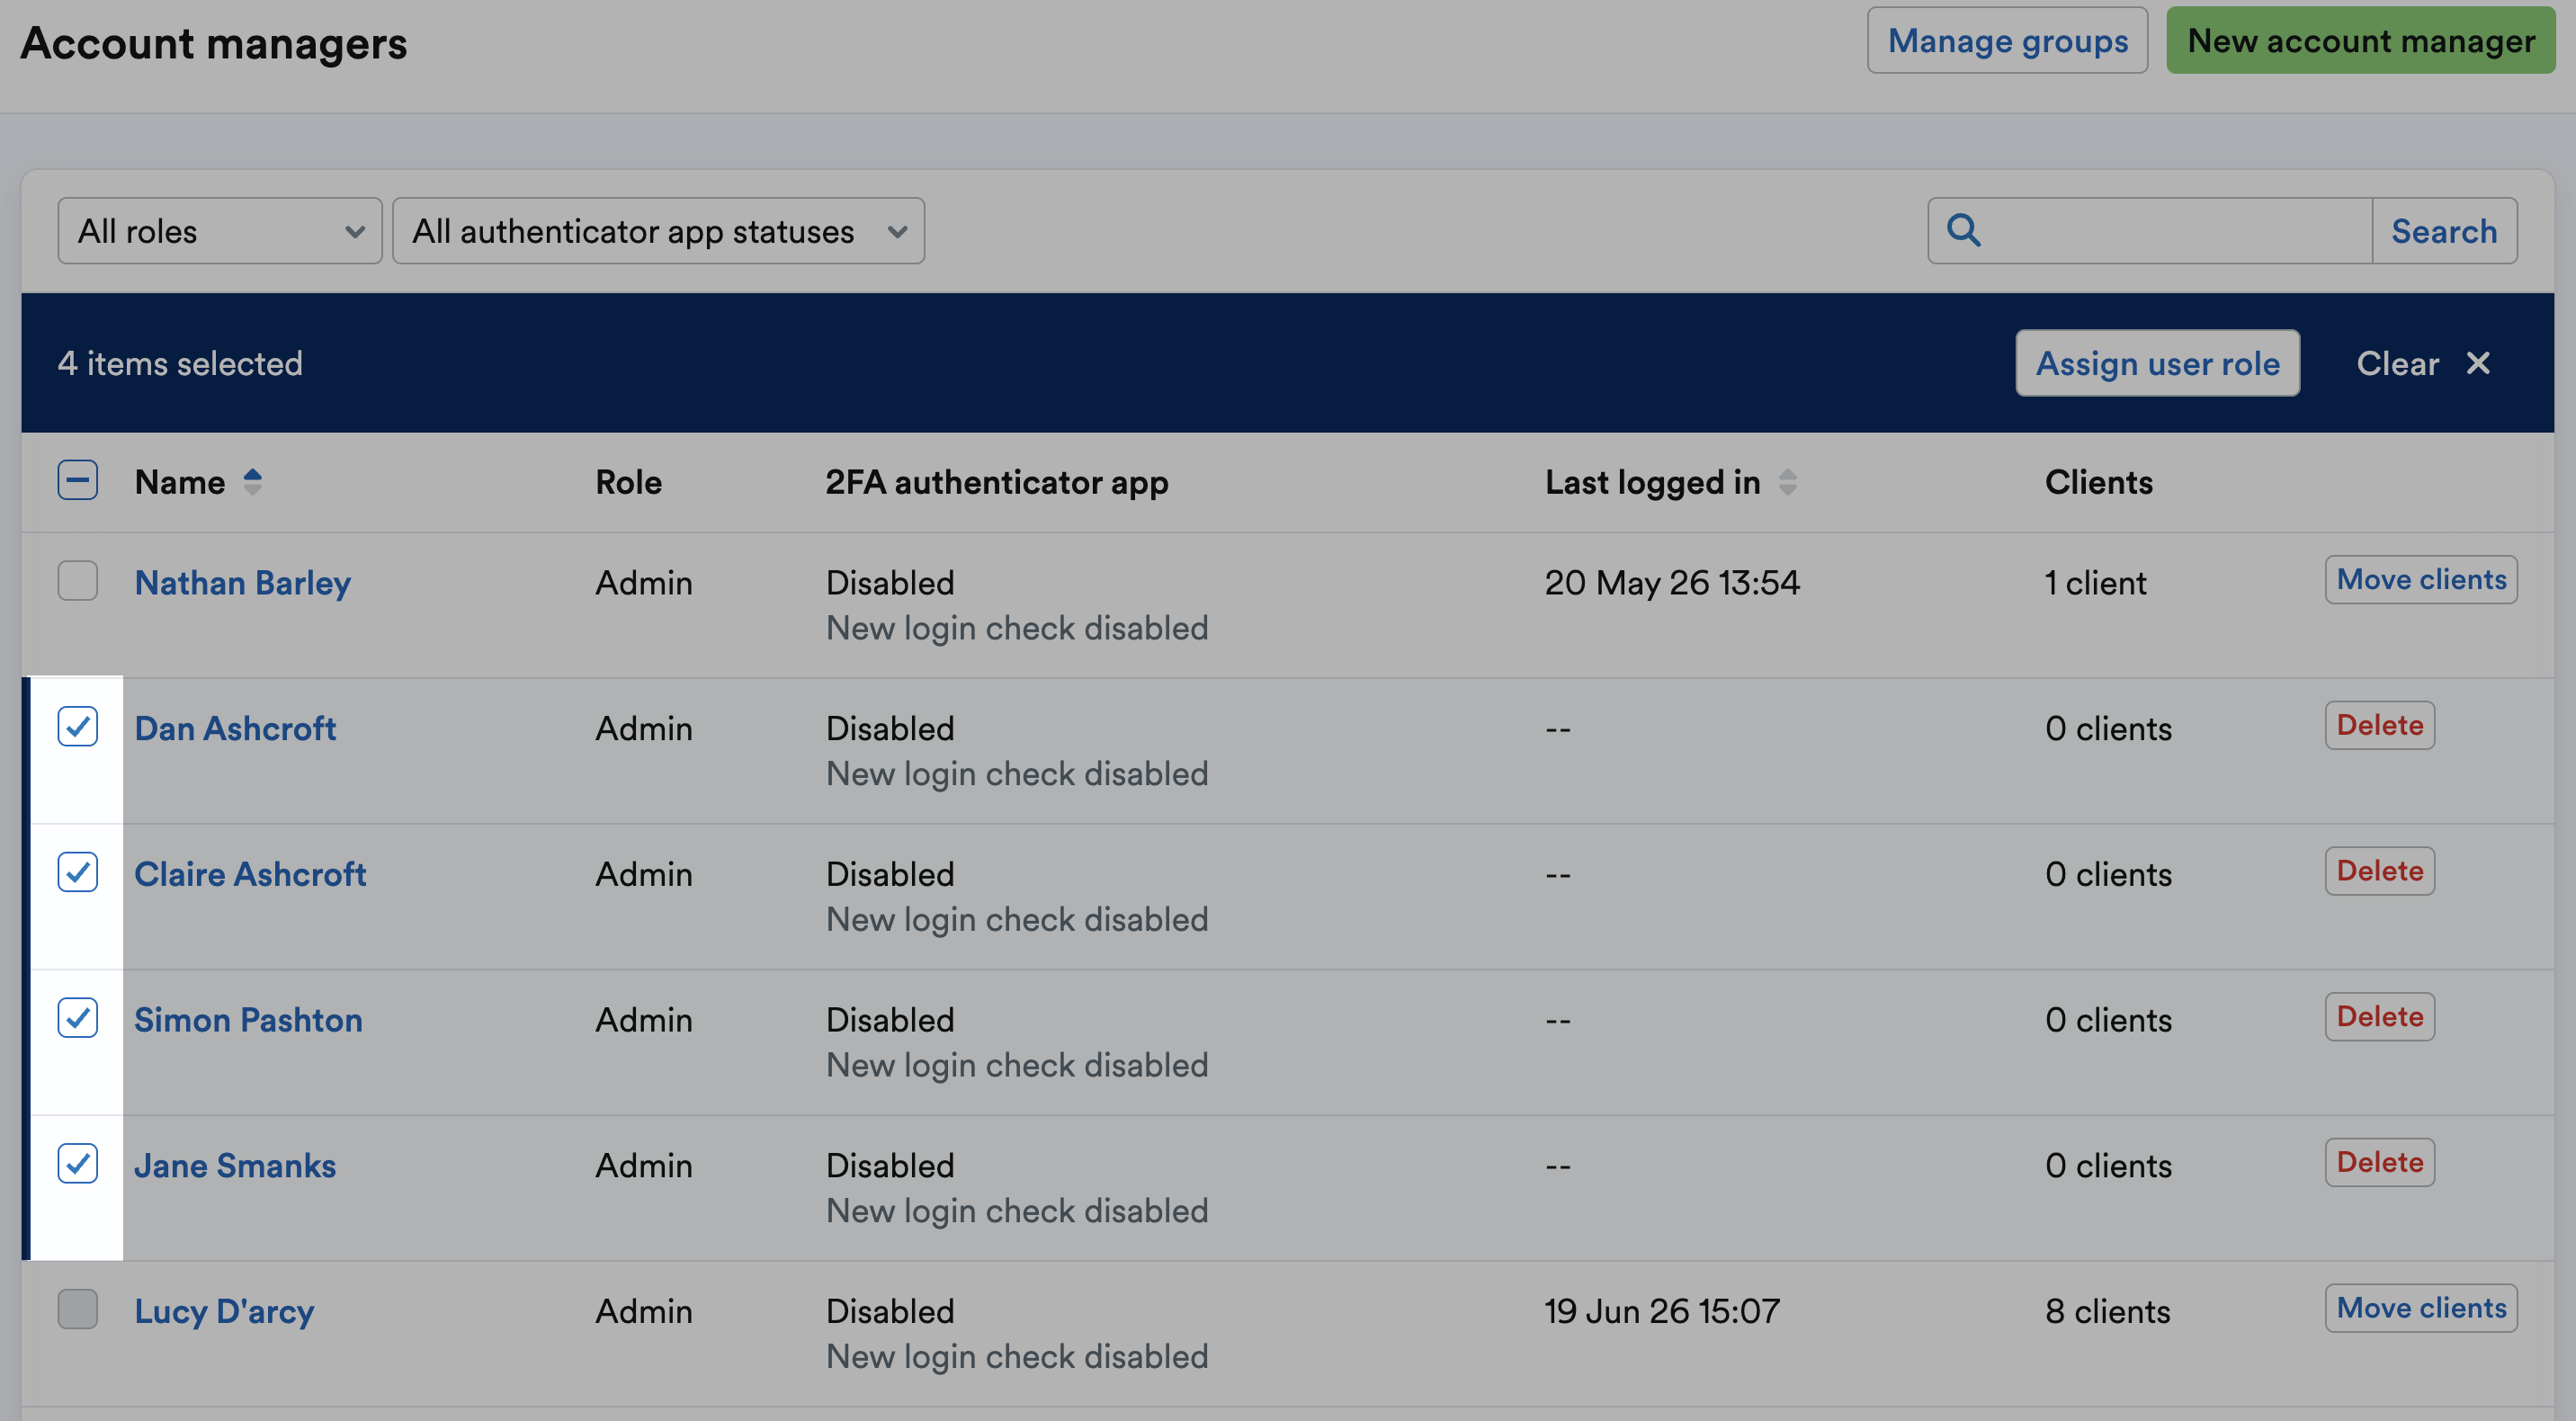Click the X icon next to Clear
The width and height of the screenshot is (2576, 1421).
tap(2478, 363)
